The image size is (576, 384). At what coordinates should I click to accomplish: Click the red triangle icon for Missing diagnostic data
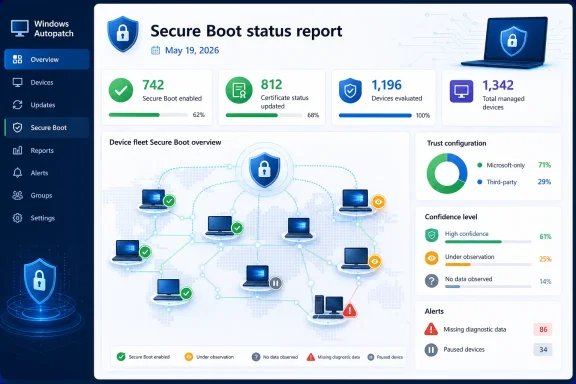431,329
